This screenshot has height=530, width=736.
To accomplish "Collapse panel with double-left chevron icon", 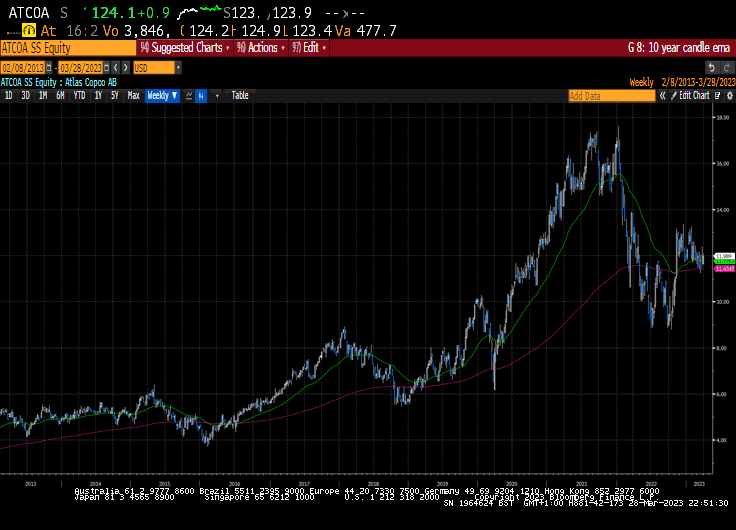I will [x=662, y=96].
